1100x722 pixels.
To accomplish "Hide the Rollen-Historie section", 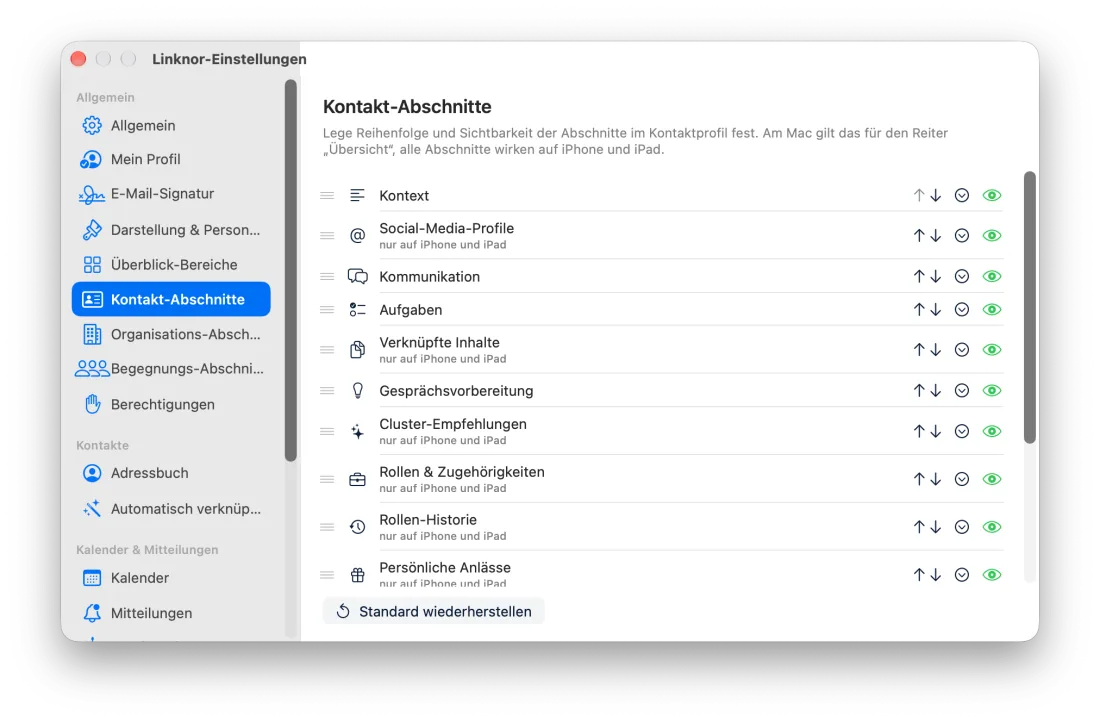I will pyautogui.click(x=992, y=527).
